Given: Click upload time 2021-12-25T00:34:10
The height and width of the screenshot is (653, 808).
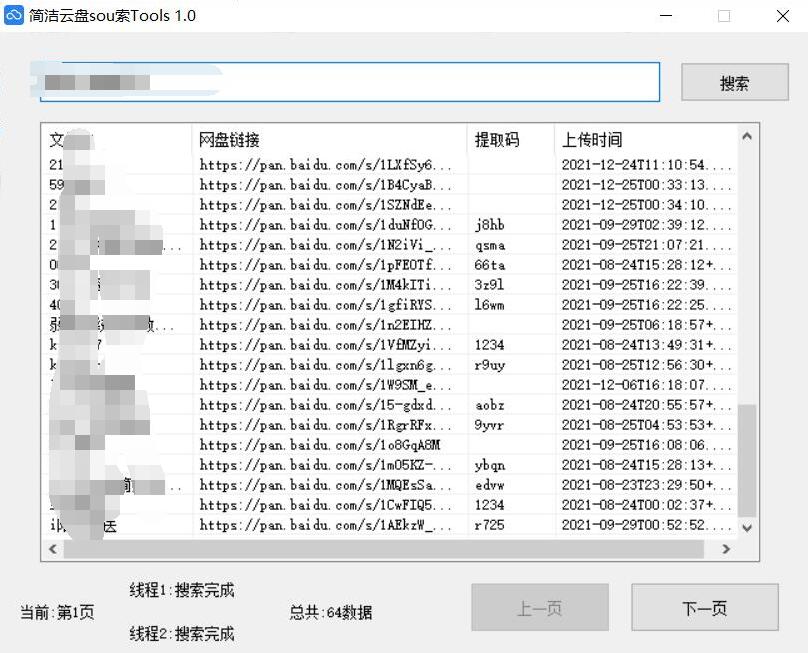Looking at the screenshot, I should pyautogui.click(x=647, y=205).
